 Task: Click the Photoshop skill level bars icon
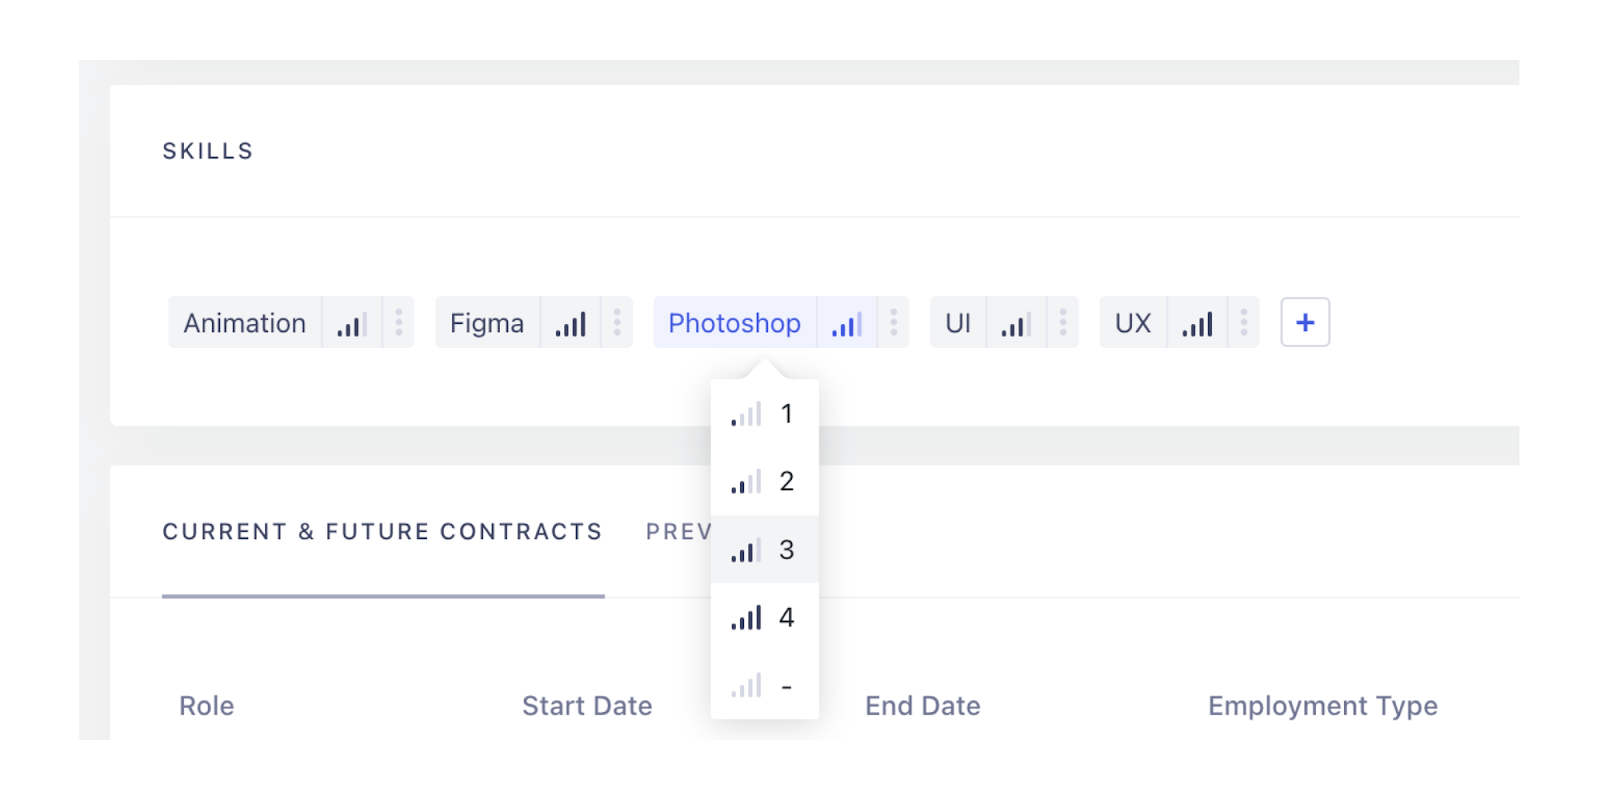(x=847, y=323)
